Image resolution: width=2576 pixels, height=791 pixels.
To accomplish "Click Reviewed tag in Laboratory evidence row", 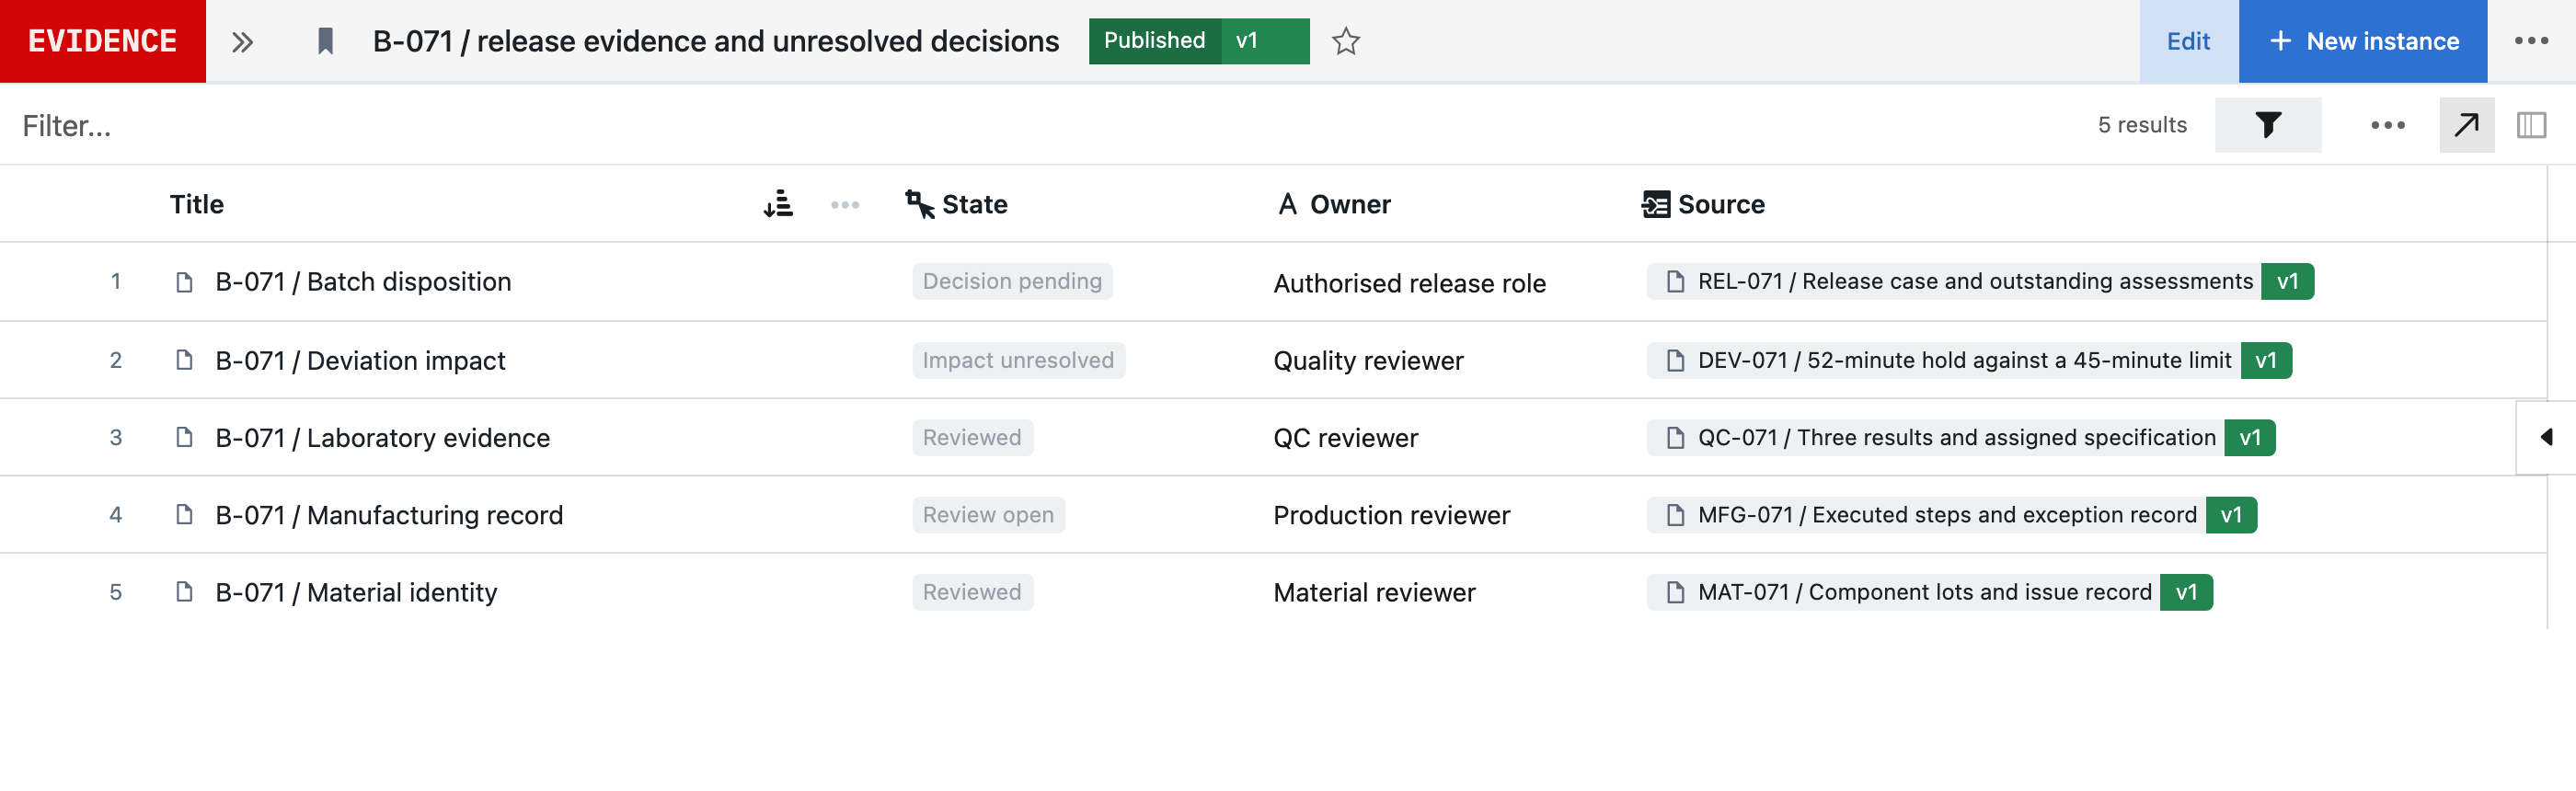I will (x=972, y=437).
